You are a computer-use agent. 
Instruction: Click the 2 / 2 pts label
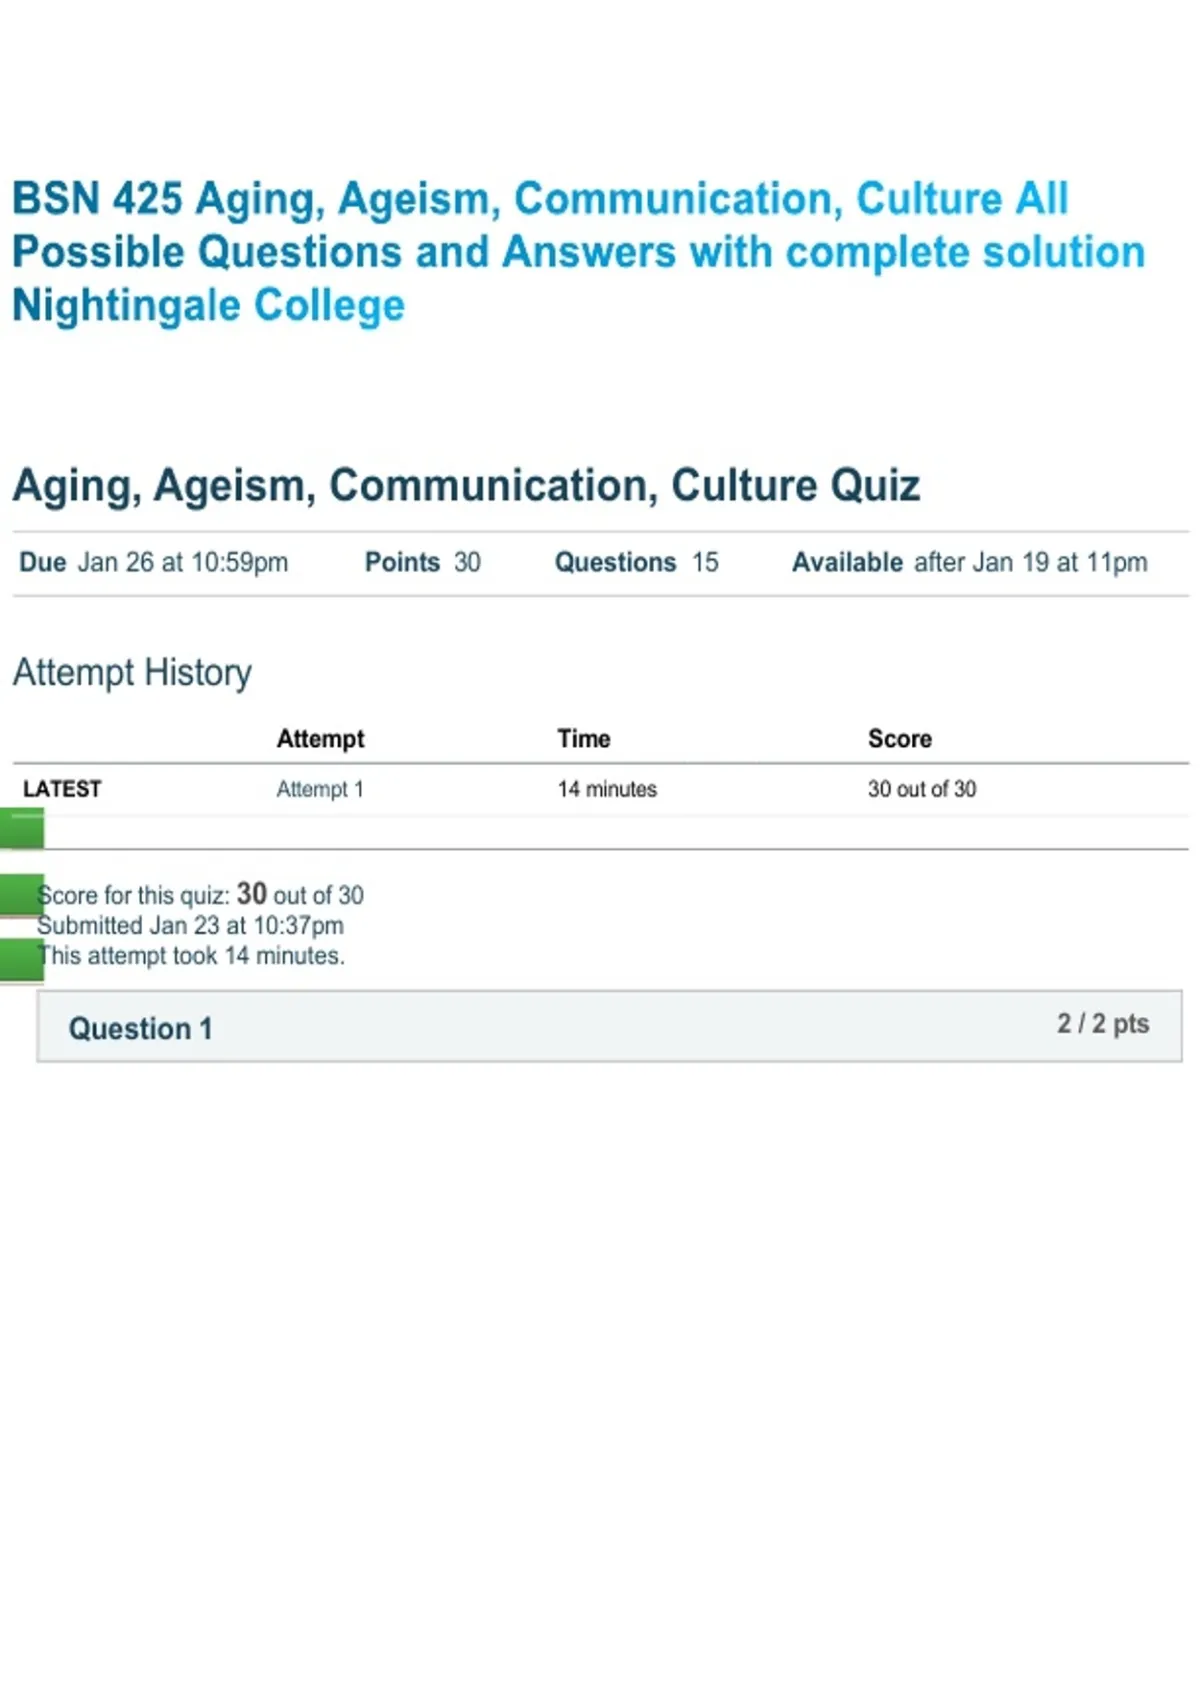tap(1103, 1024)
